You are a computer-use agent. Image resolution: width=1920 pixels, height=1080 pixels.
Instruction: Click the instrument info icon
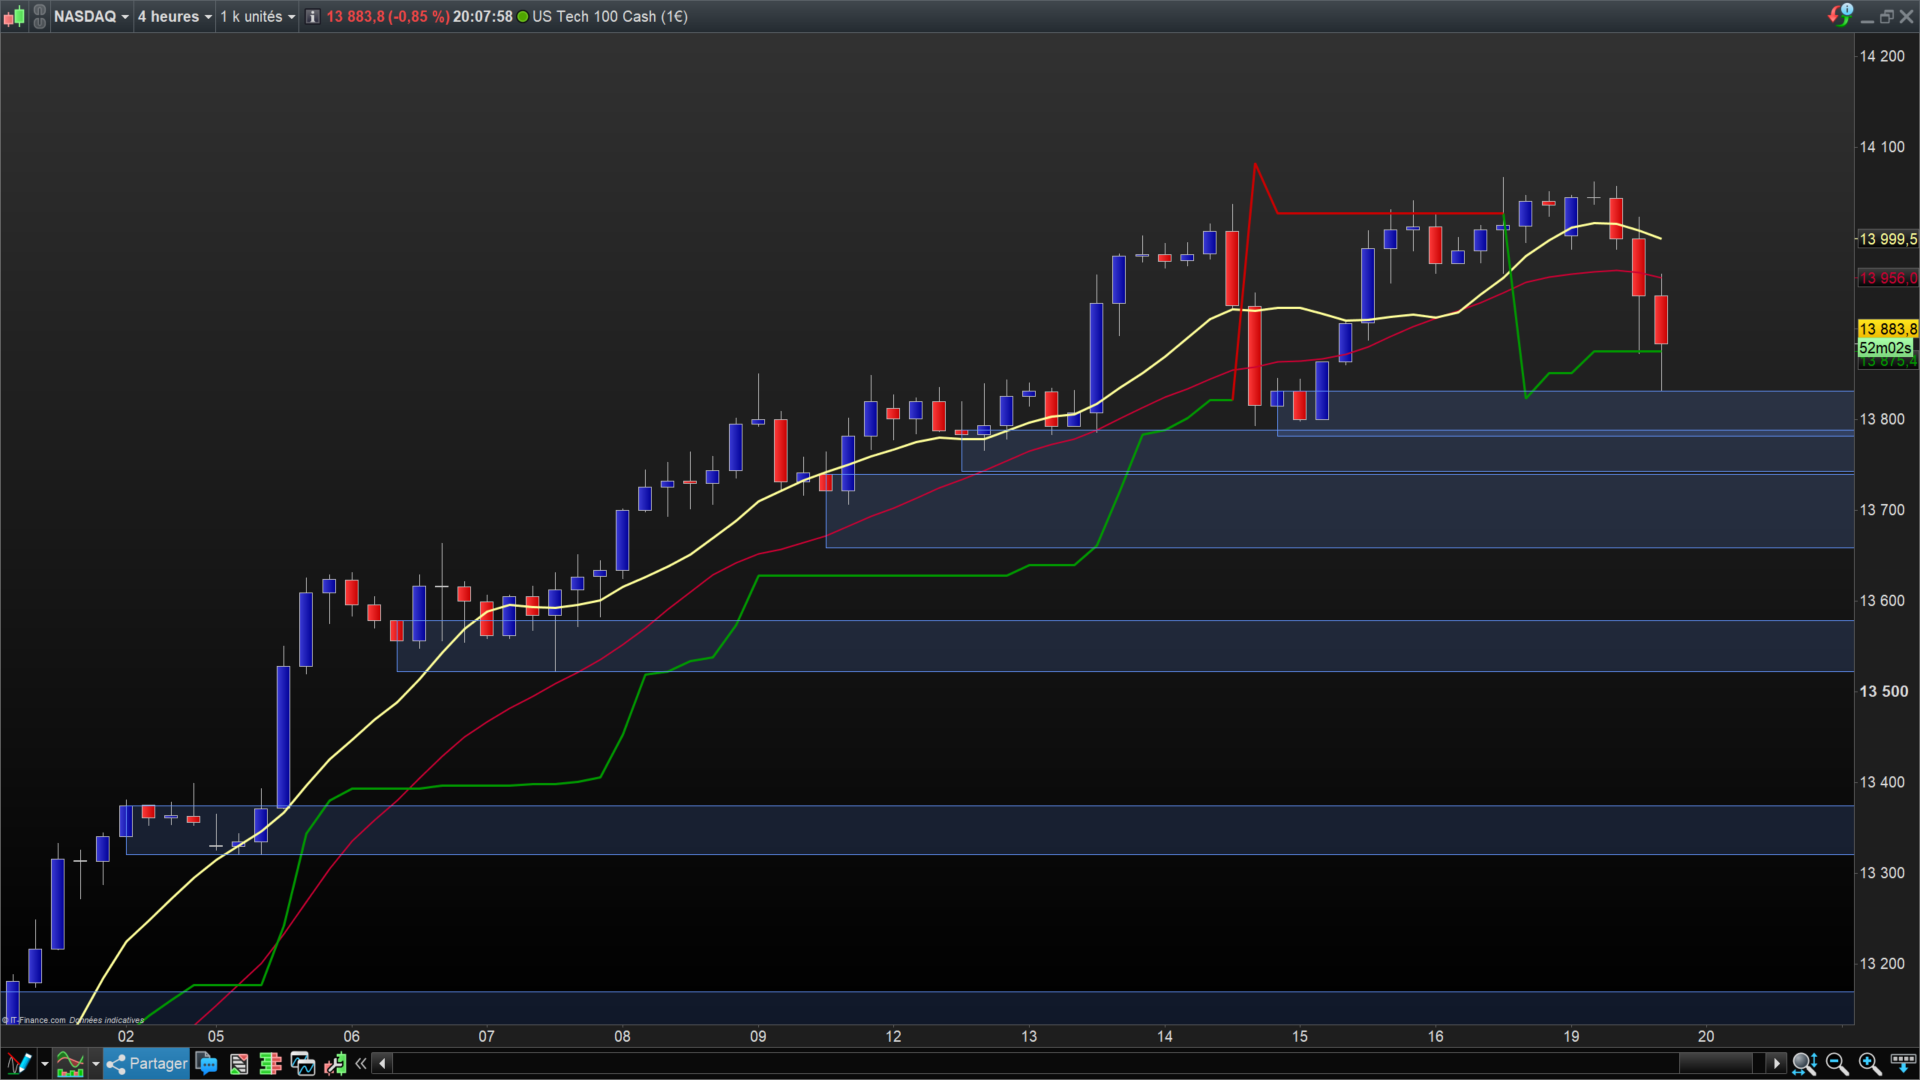pyautogui.click(x=312, y=16)
